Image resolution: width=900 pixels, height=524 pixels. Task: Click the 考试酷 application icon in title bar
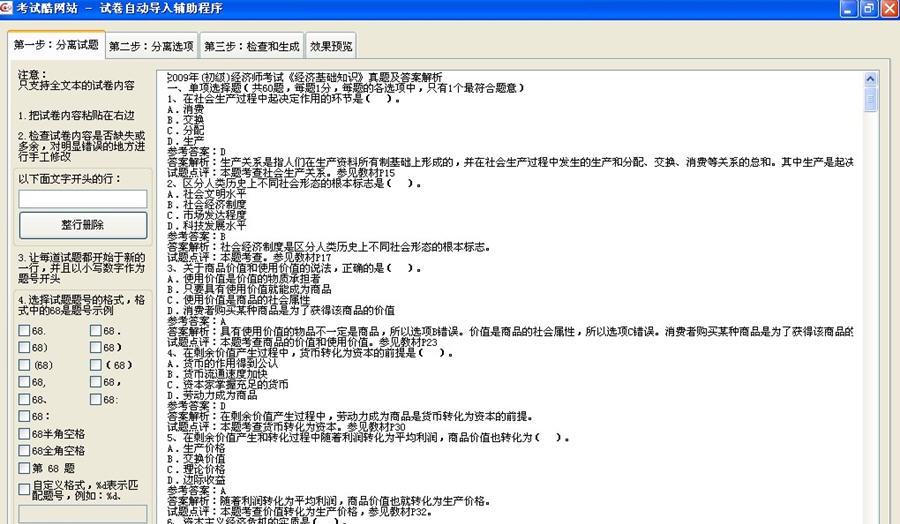coord(6,7)
